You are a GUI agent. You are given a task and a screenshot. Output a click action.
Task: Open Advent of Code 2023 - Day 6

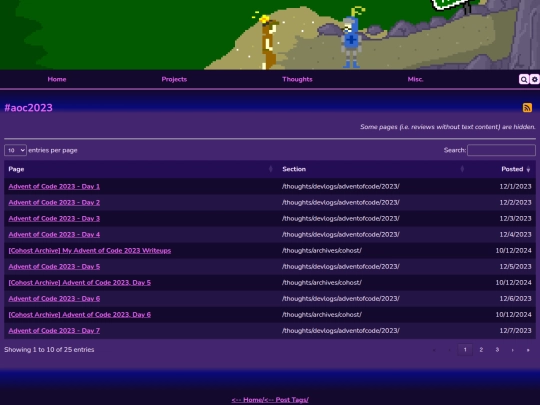click(x=54, y=299)
